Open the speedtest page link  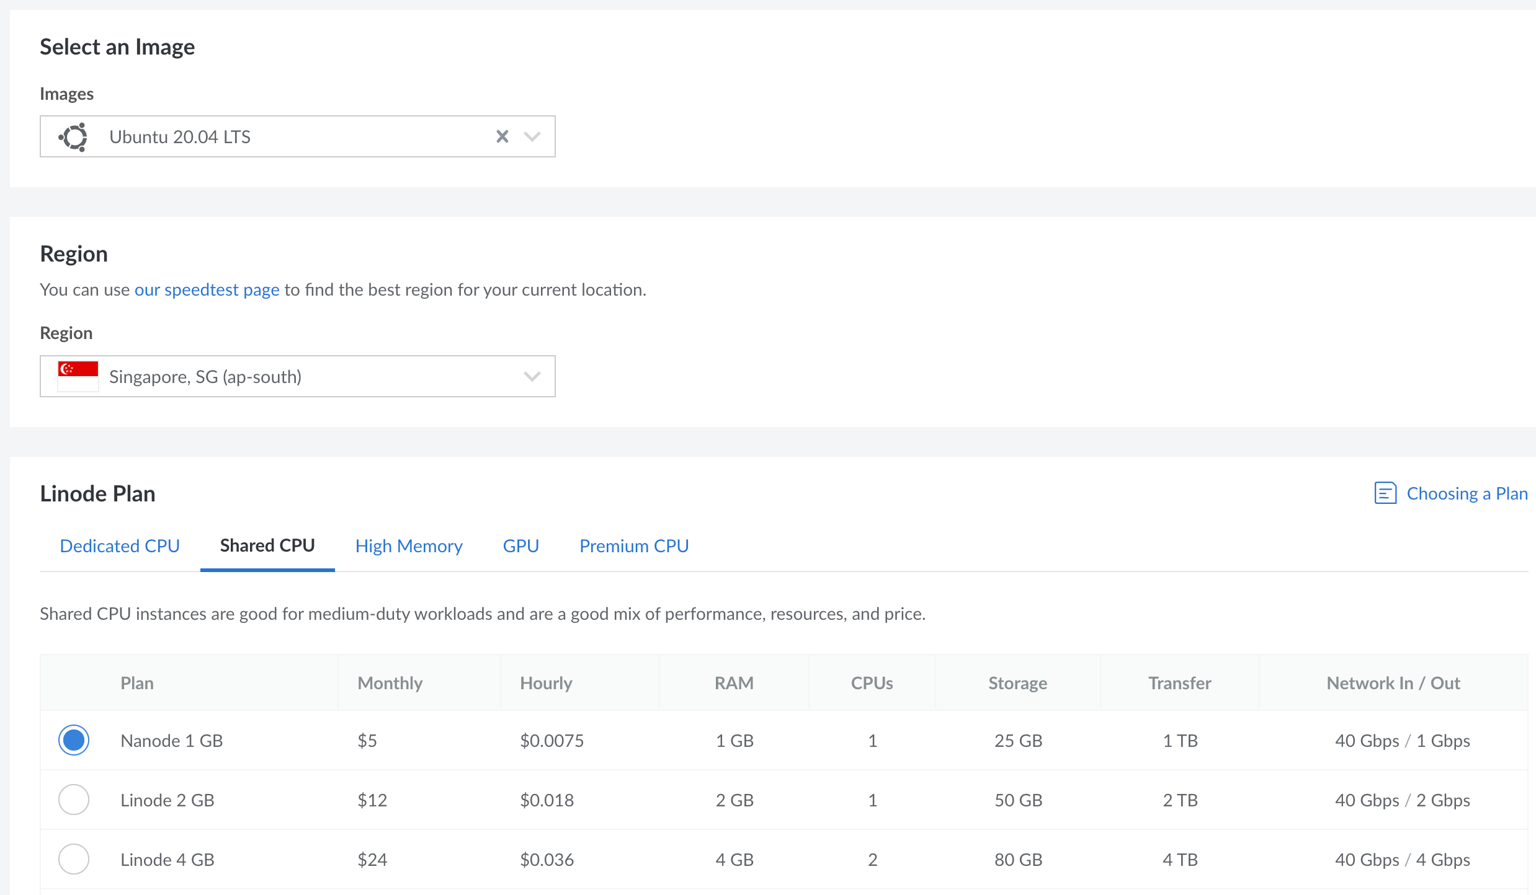coord(207,289)
